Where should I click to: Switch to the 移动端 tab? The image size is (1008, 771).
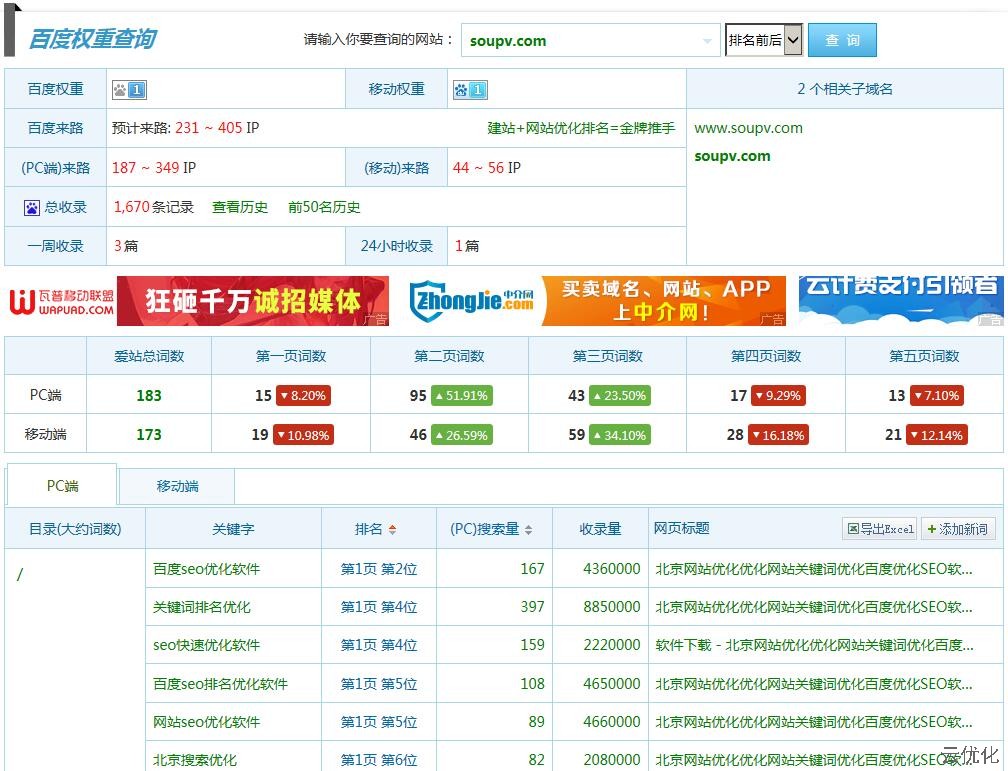pyautogui.click(x=177, y=486)
